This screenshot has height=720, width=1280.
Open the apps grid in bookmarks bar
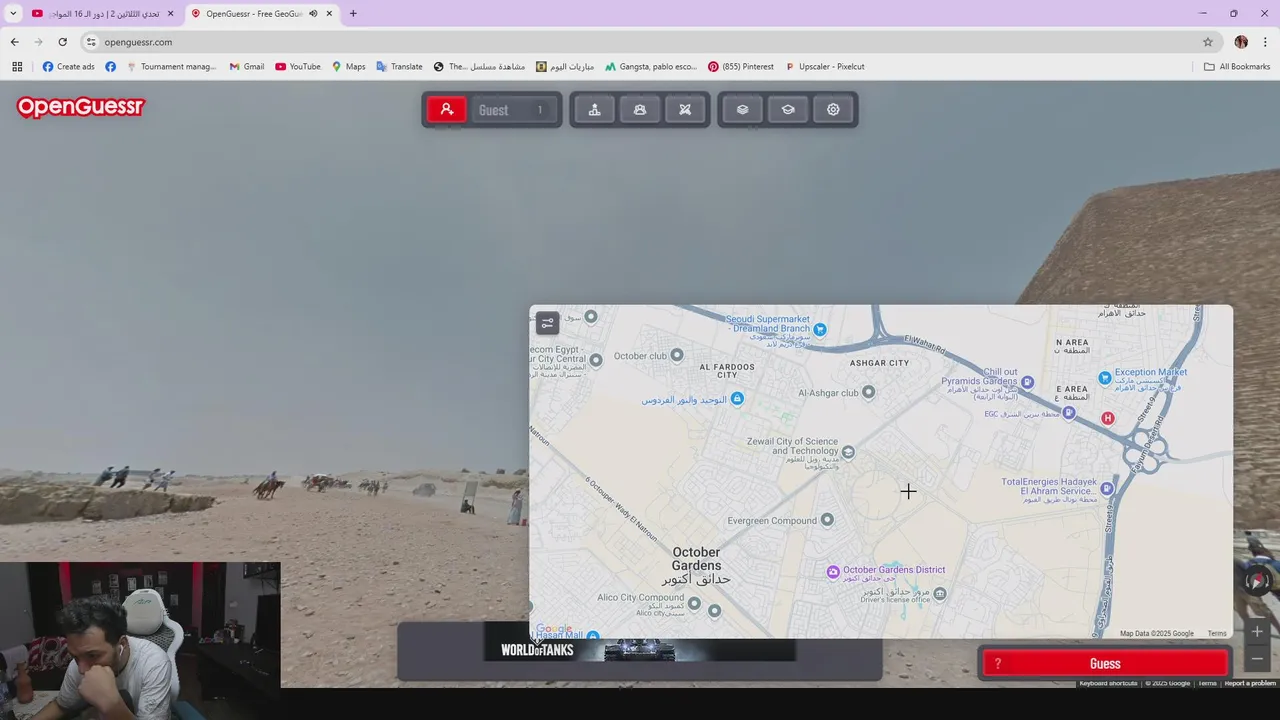click(17, 67)
